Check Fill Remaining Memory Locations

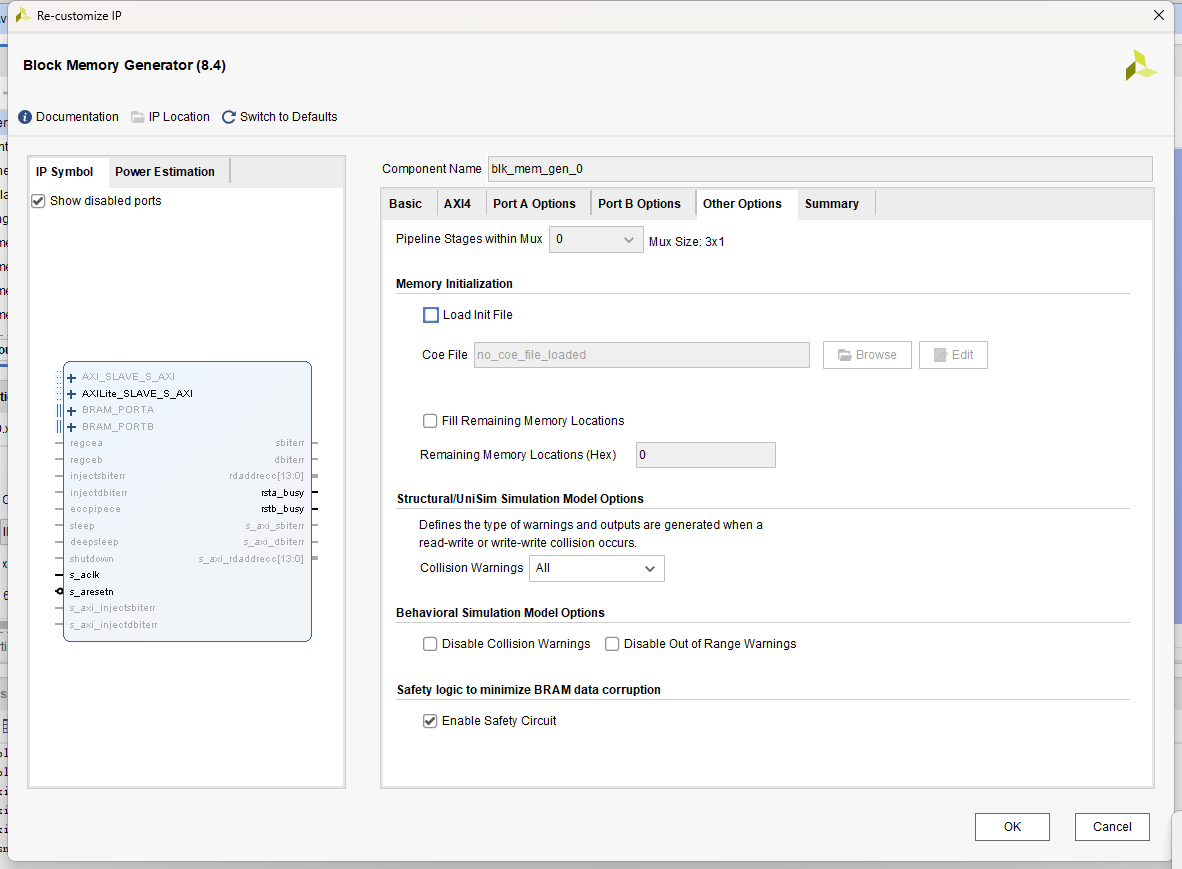pyautogui.click(x=430, y=421)
